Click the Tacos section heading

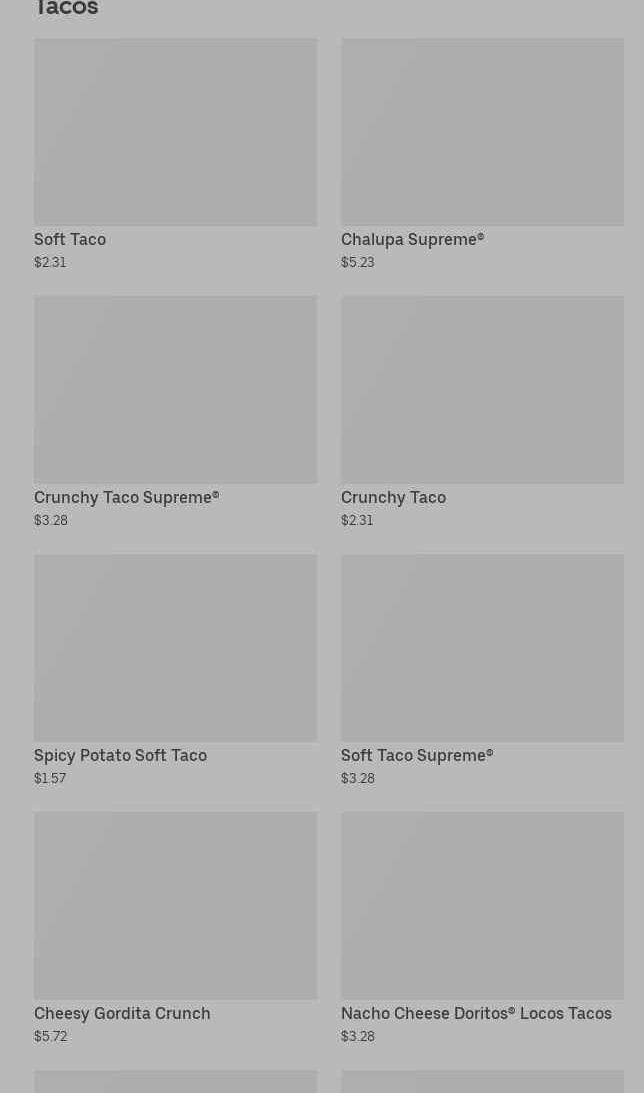pyautogui.click(x=66, y=9)
